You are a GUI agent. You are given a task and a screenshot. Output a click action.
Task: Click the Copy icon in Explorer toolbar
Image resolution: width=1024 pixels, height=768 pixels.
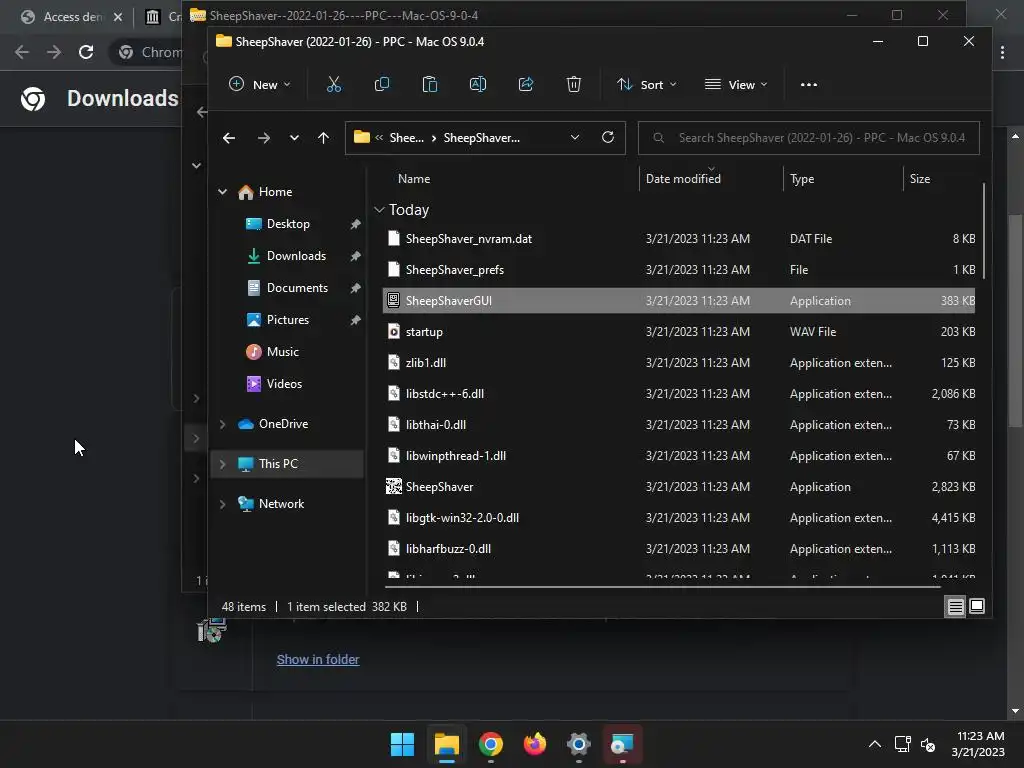(x=381, y=84)
